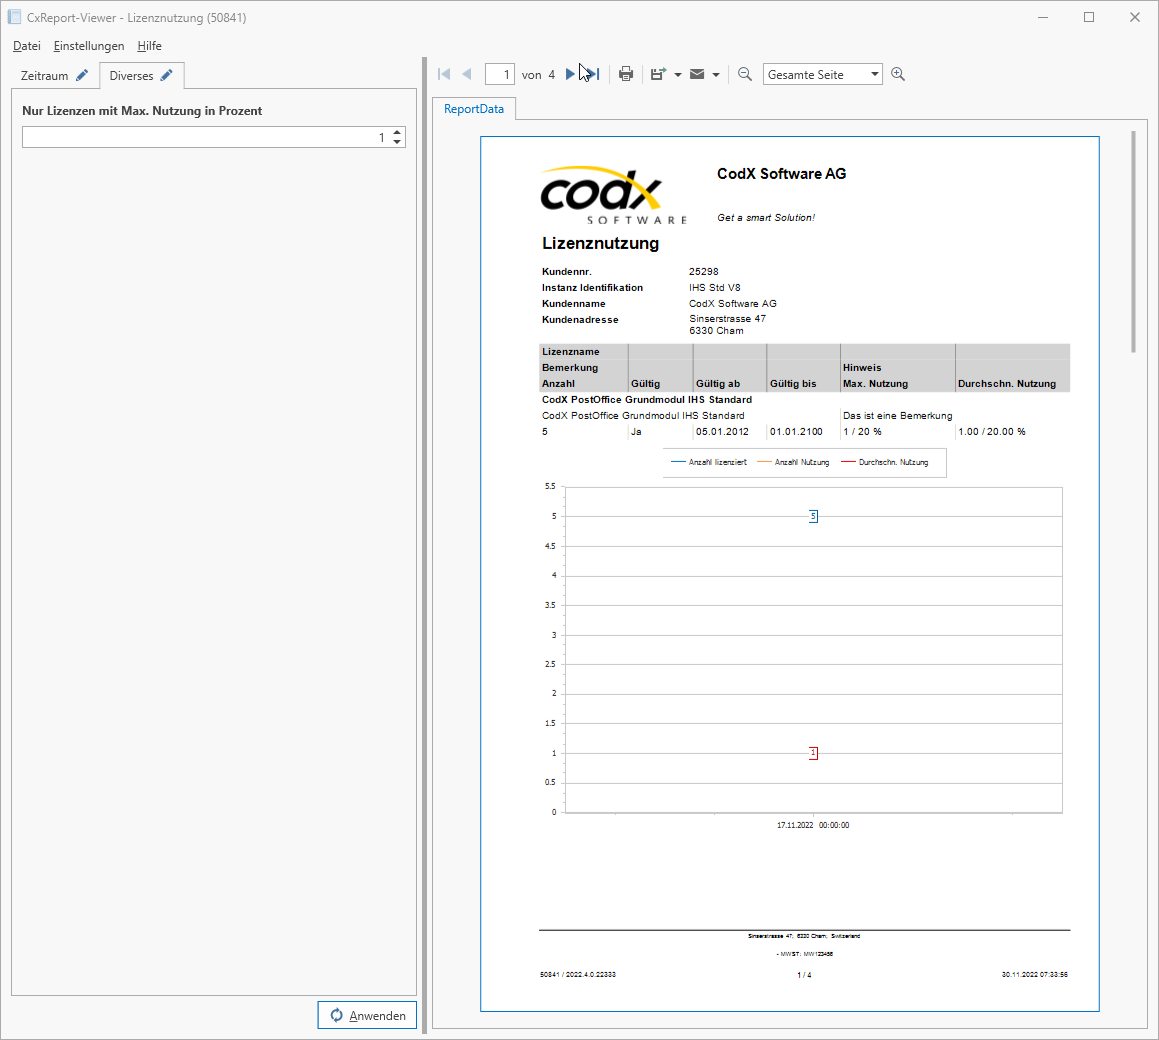The image size is (1159, 1040).
Task: Maximize the CxReport-Viewer window
Action: tap(1089, 17)
